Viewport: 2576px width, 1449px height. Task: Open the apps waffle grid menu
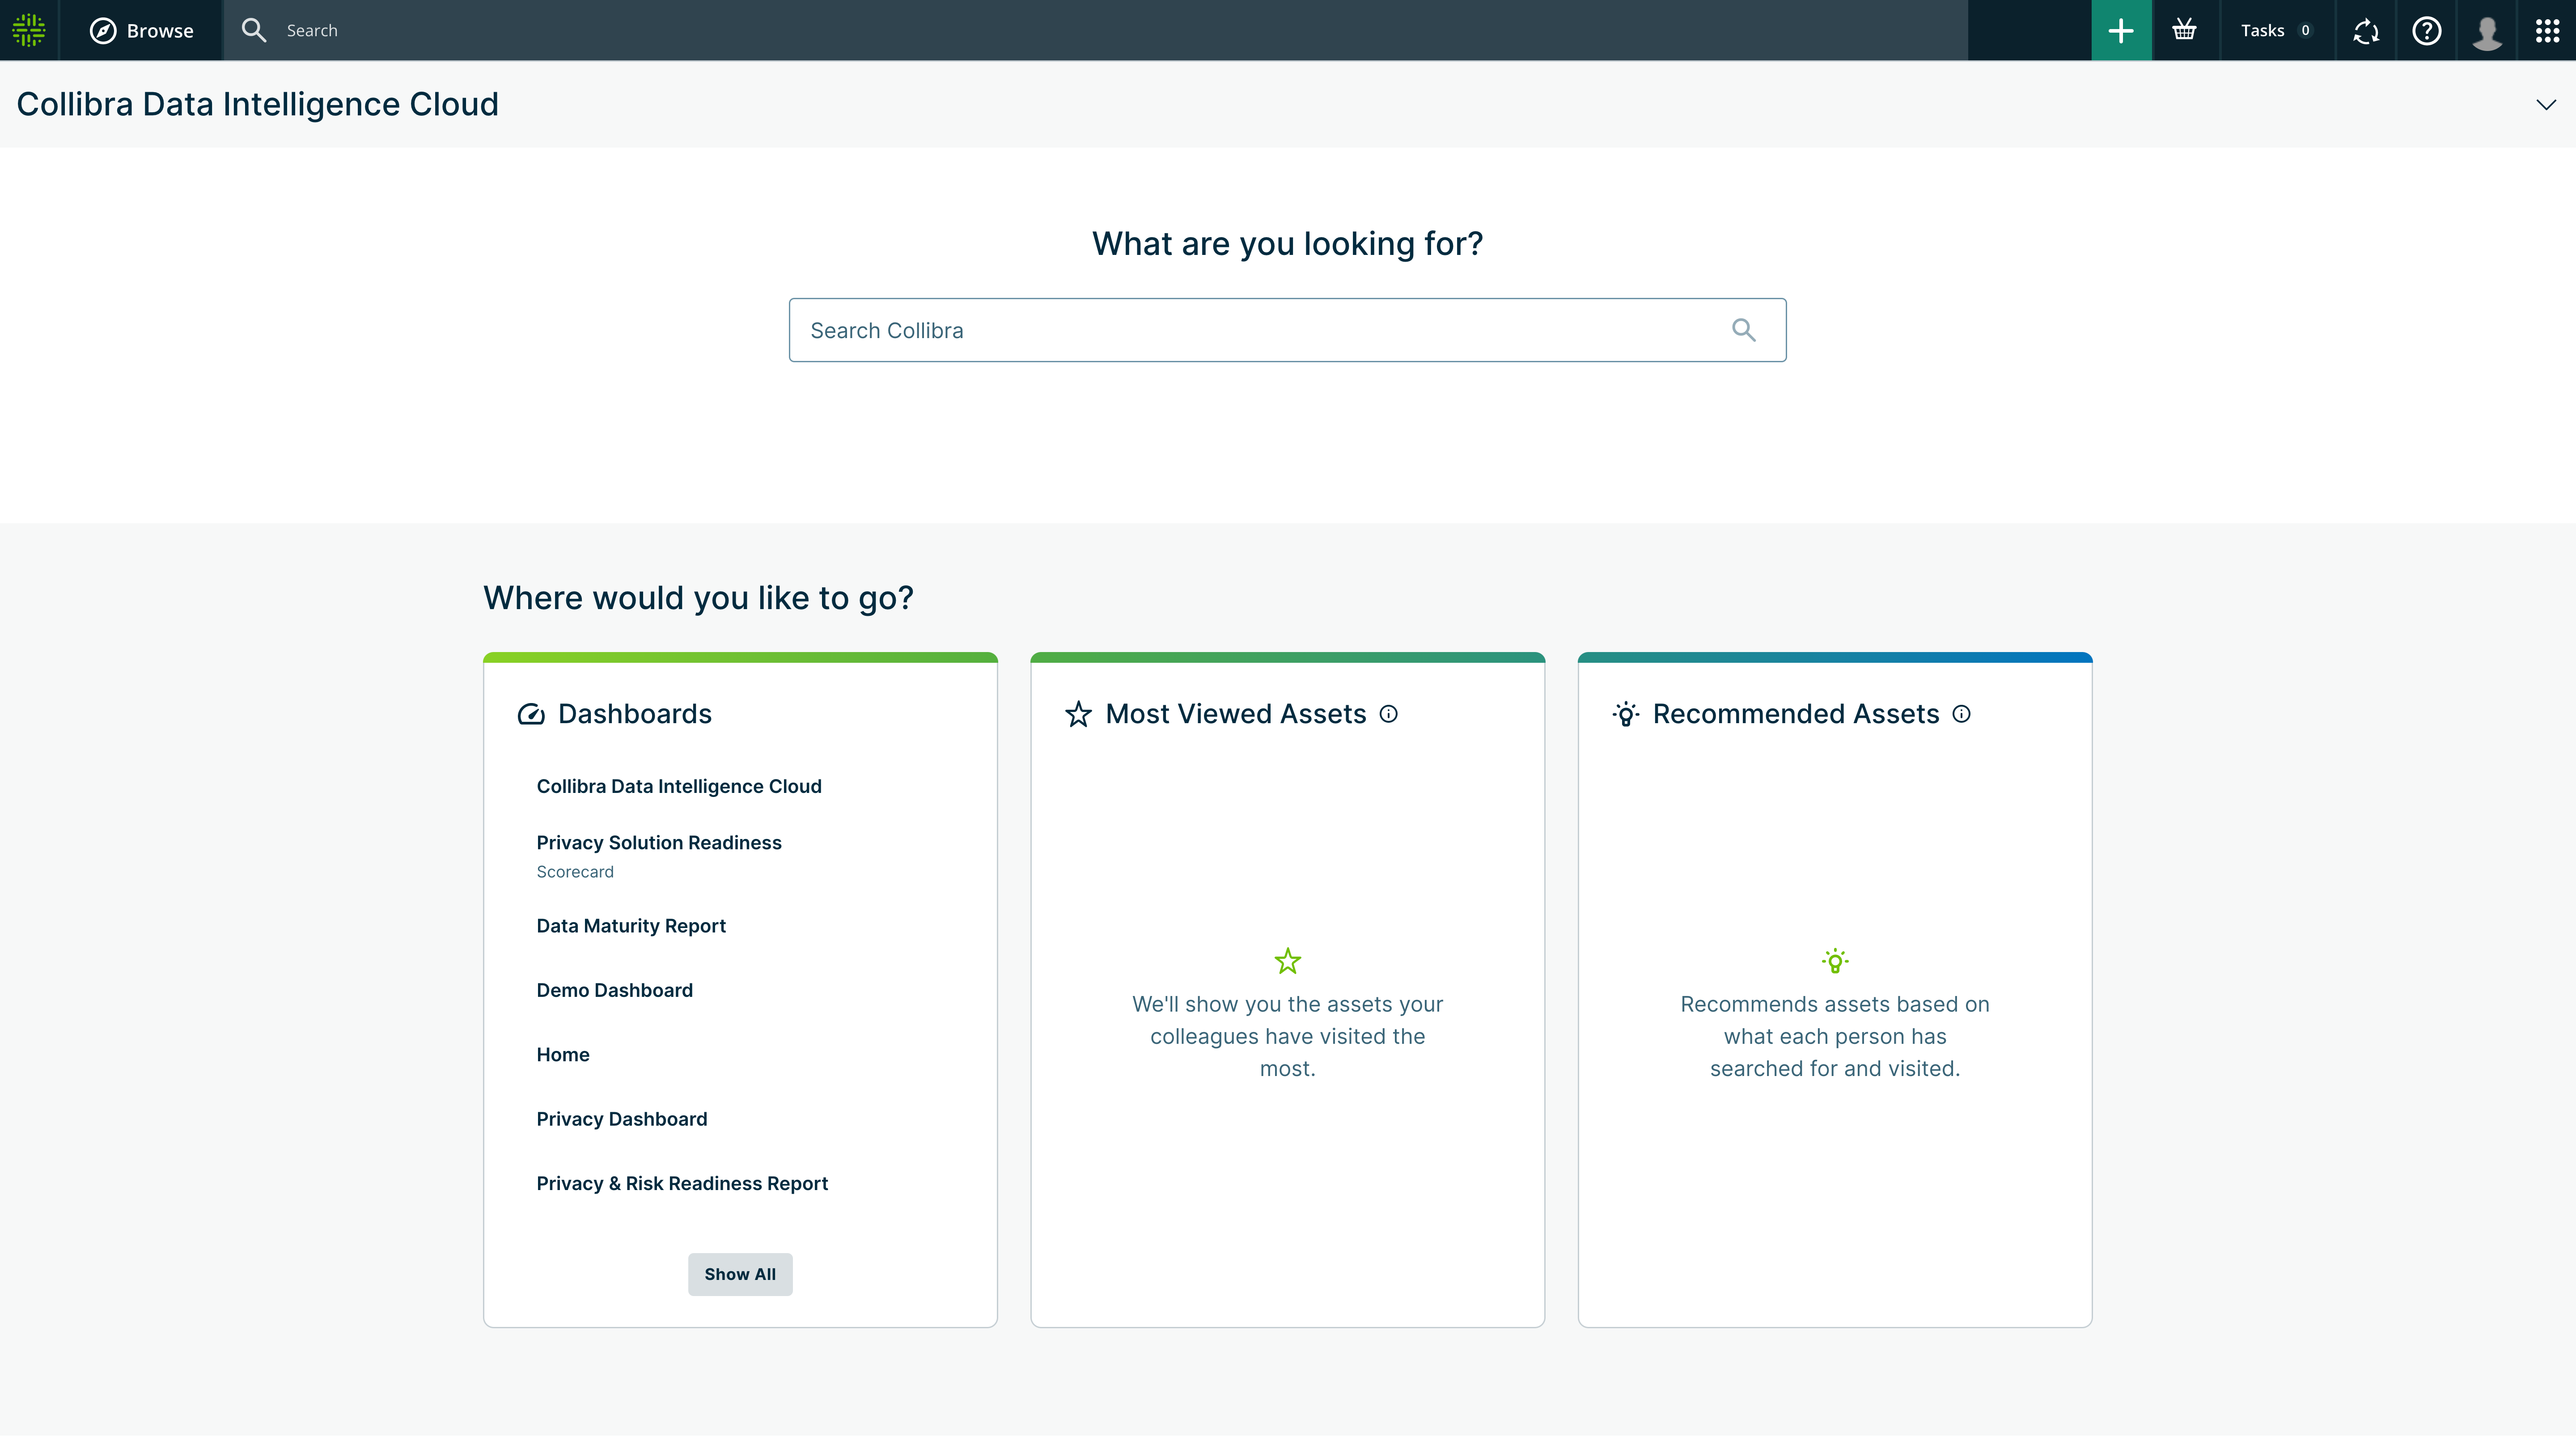click(2548, 30)
